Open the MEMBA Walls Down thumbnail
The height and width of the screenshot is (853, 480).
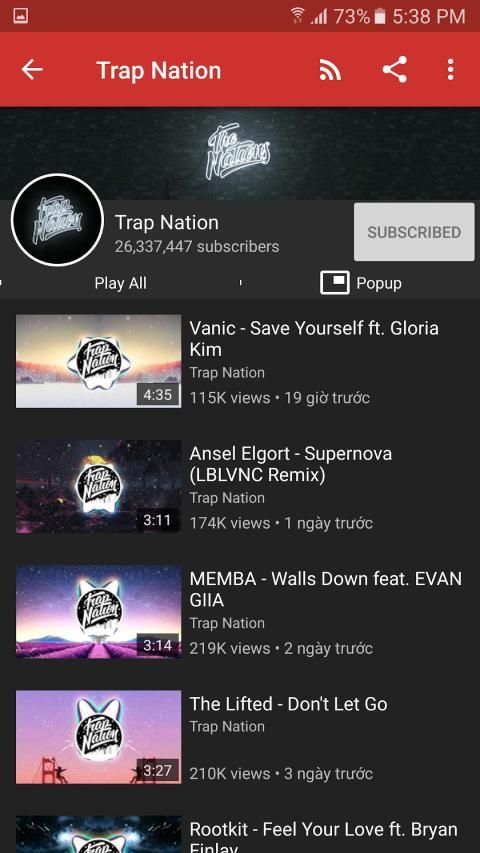coord(99,611)
